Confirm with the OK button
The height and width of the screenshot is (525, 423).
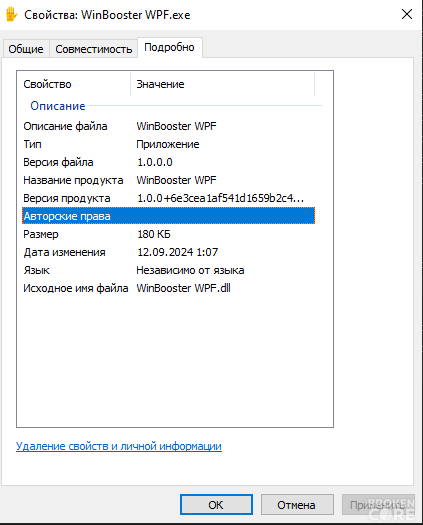coord(216,505)
